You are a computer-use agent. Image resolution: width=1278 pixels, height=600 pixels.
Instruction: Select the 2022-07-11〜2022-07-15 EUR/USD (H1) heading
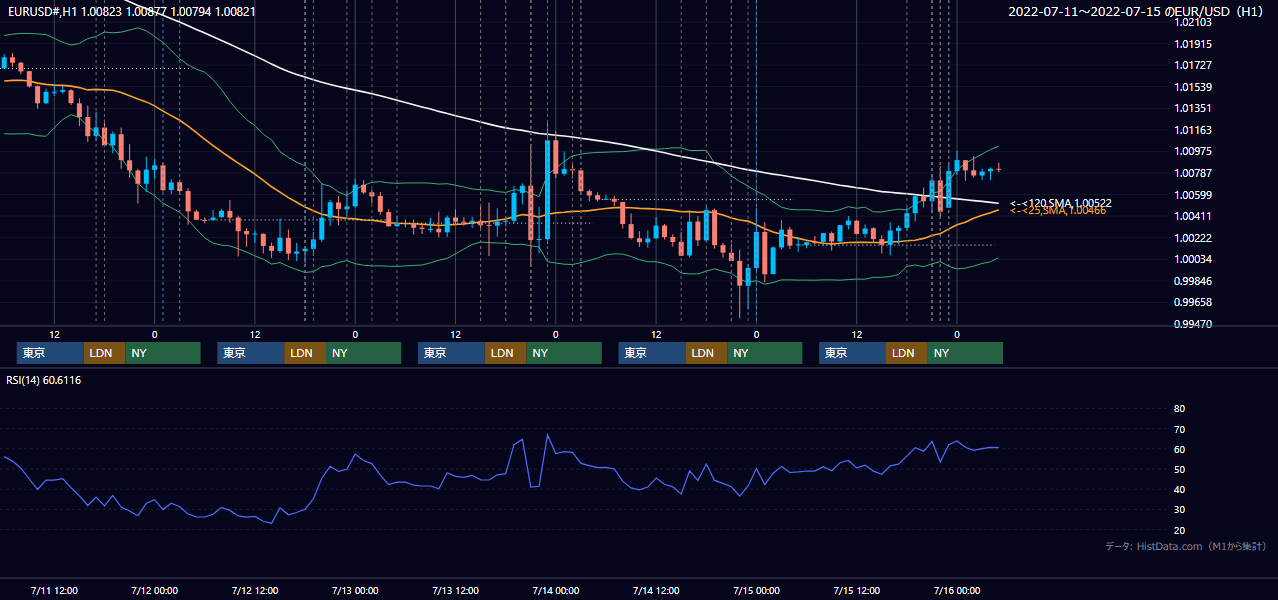(1137, 12)
